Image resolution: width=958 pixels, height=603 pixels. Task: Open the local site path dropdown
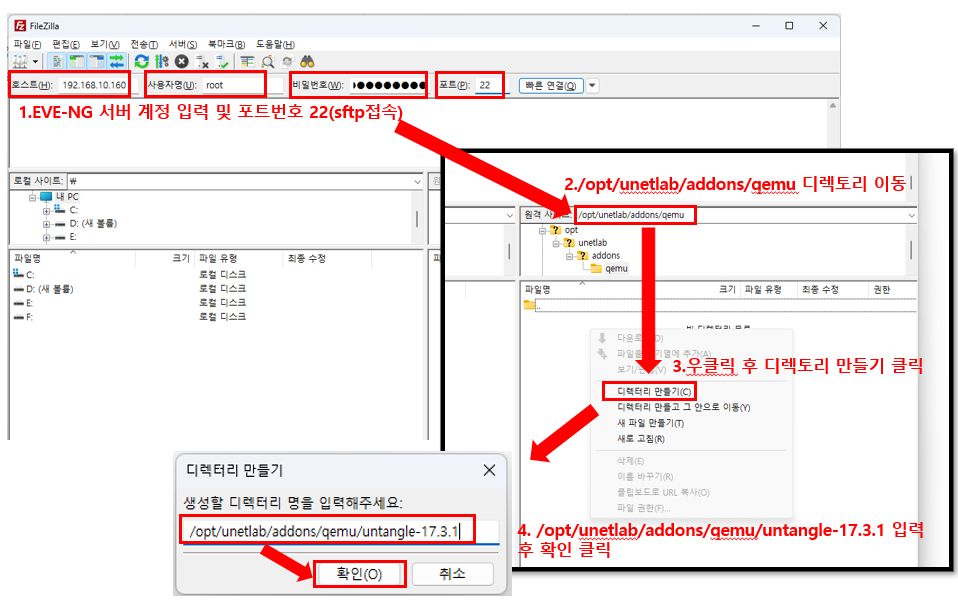tap(418, 181)
